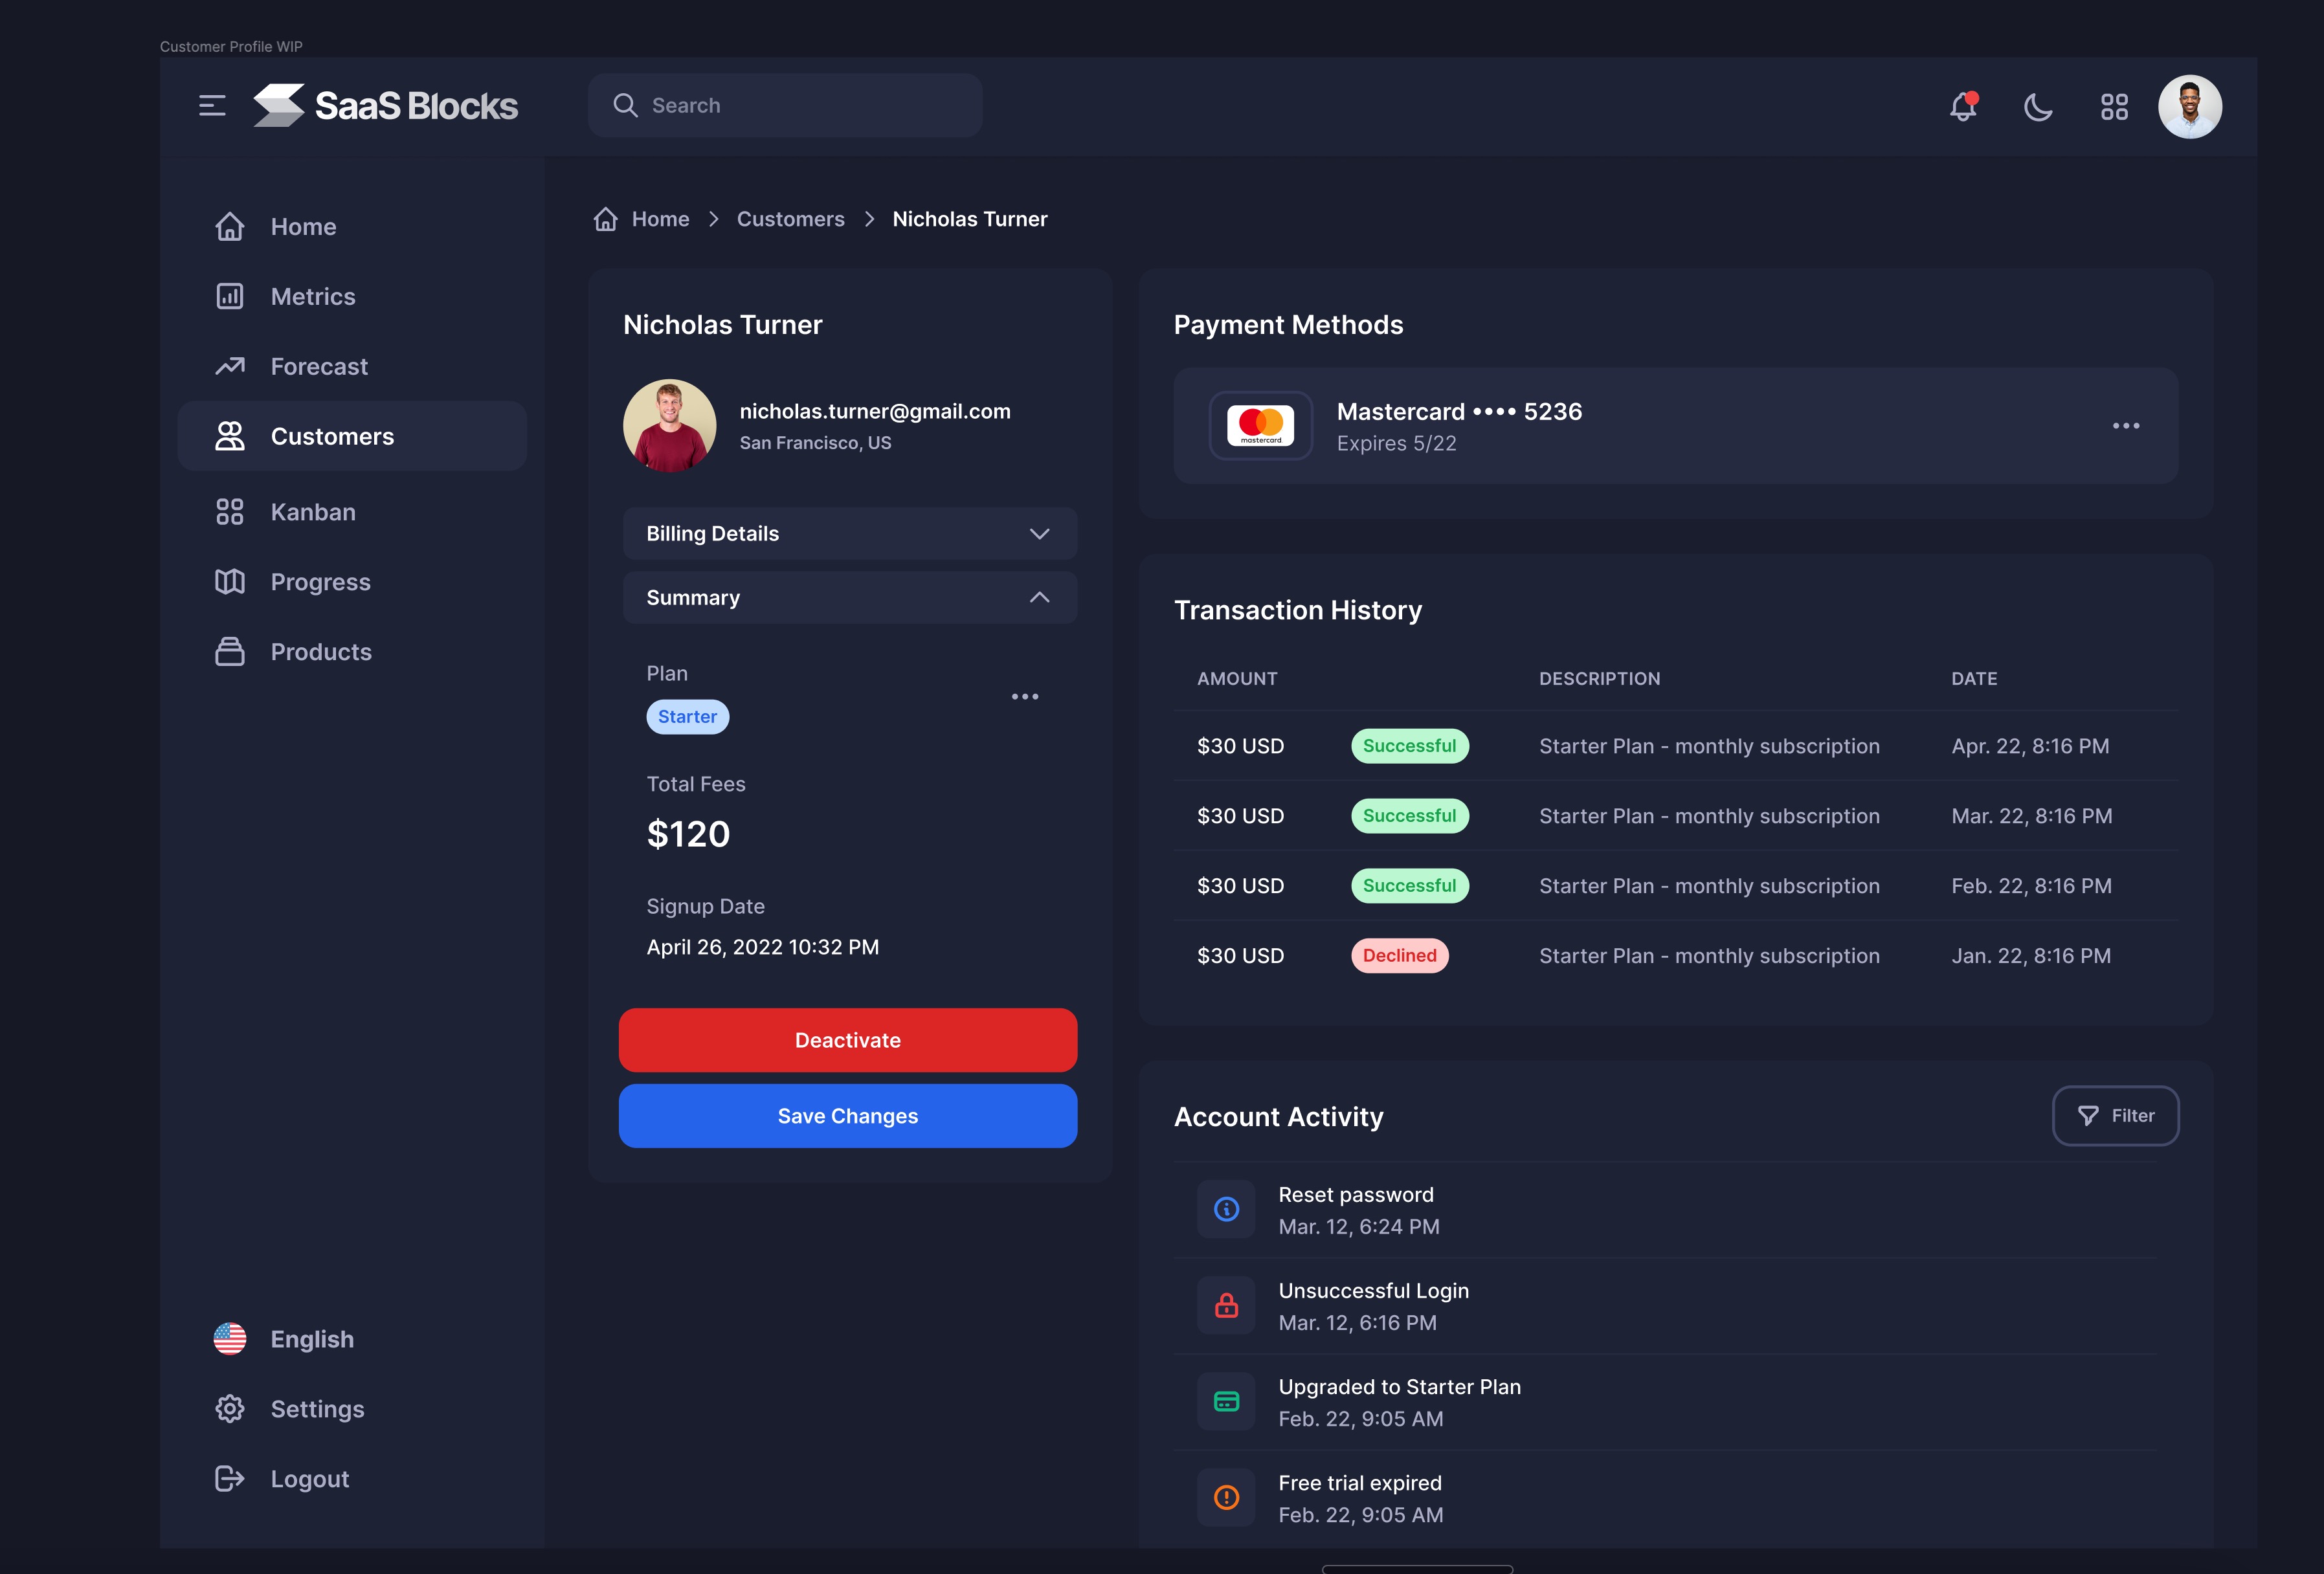Click the Save Changes button

(847, 1116)
